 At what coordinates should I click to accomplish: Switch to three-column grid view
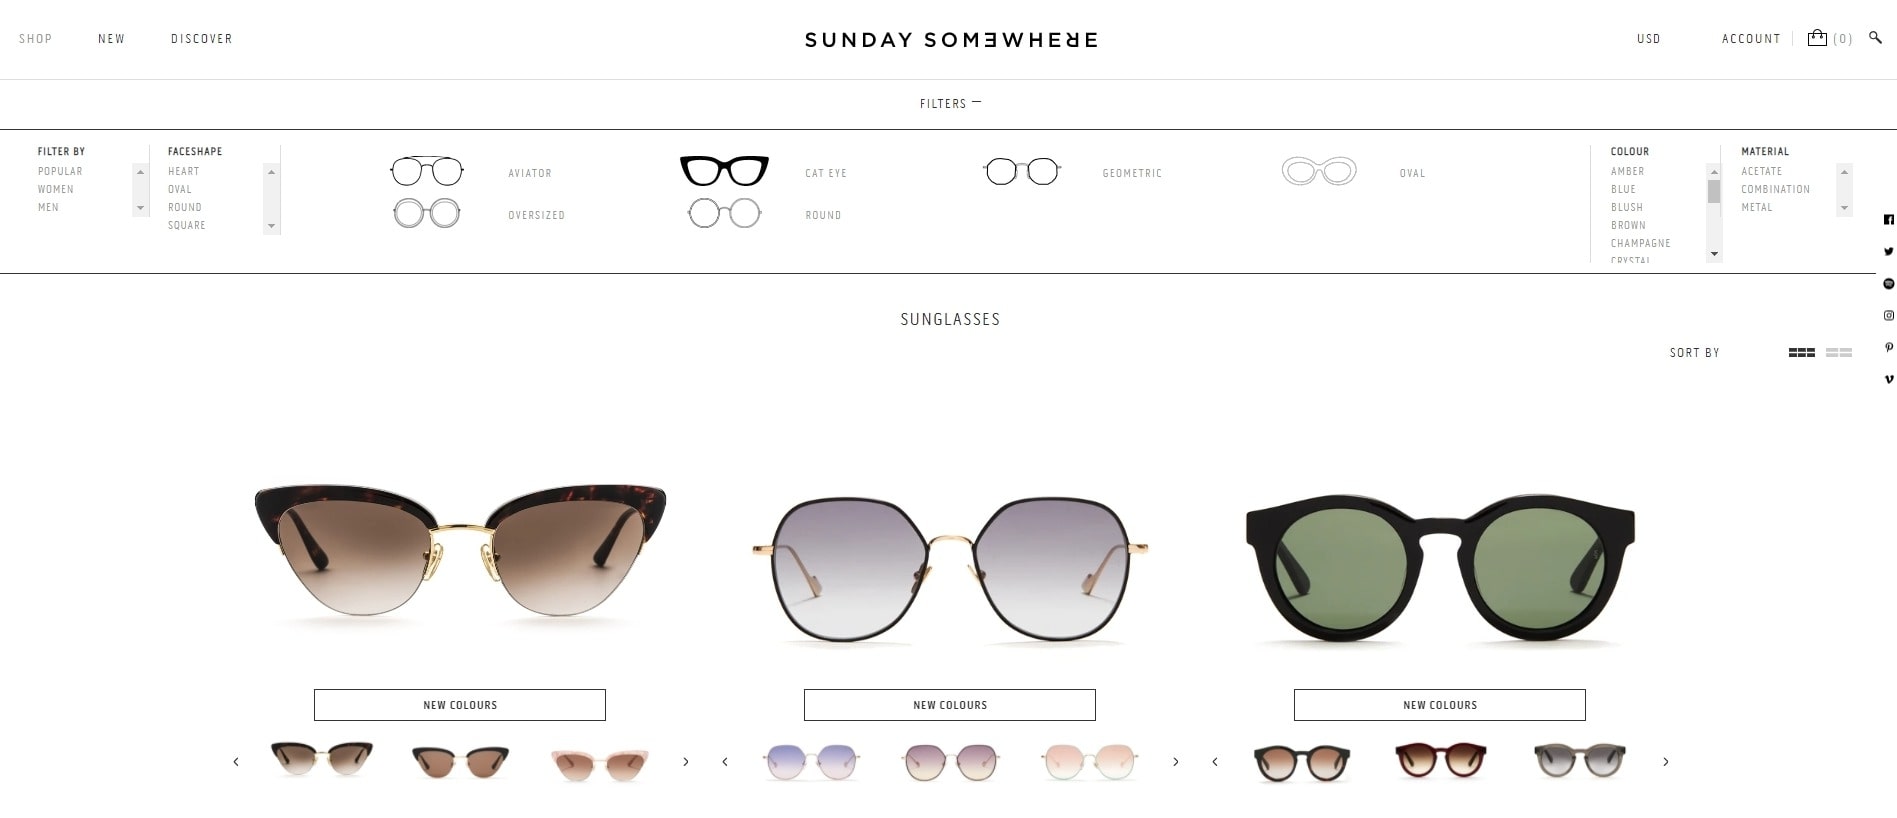coord(1801,353)
